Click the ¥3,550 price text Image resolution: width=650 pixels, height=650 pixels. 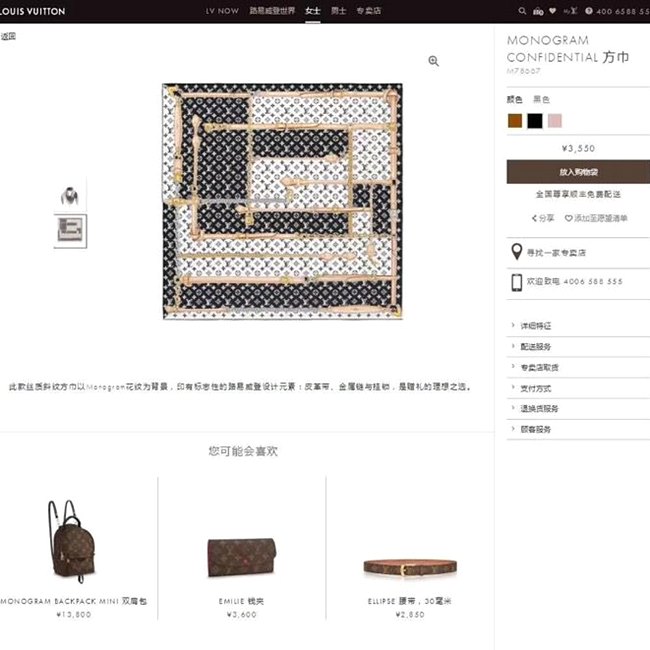click(578, 148)
